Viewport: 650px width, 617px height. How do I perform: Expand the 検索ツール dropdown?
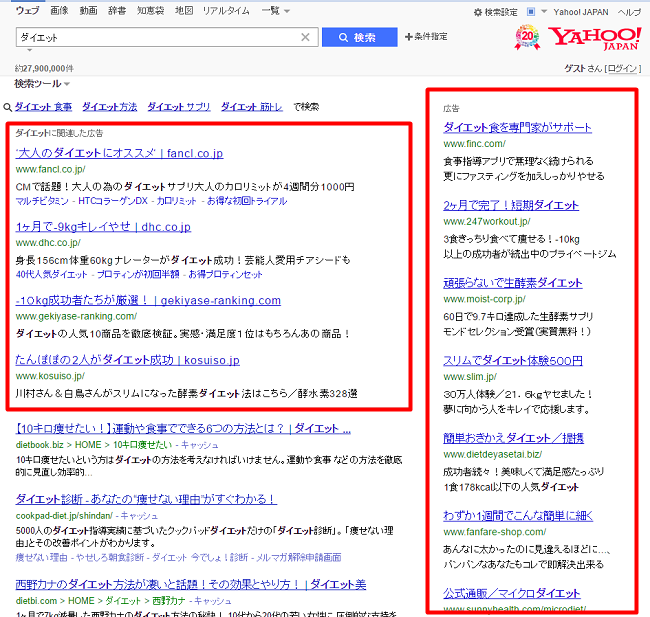pos(42,84)
